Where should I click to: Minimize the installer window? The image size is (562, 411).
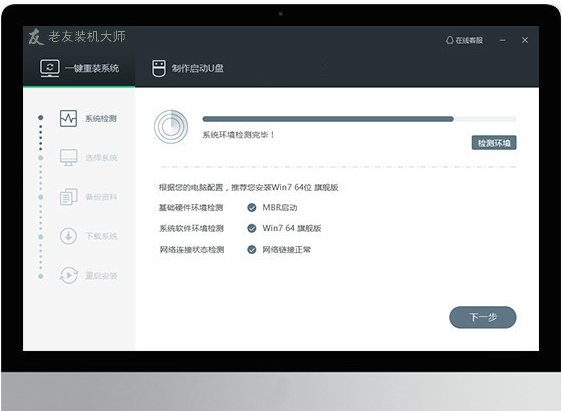(x=503, y=40)
